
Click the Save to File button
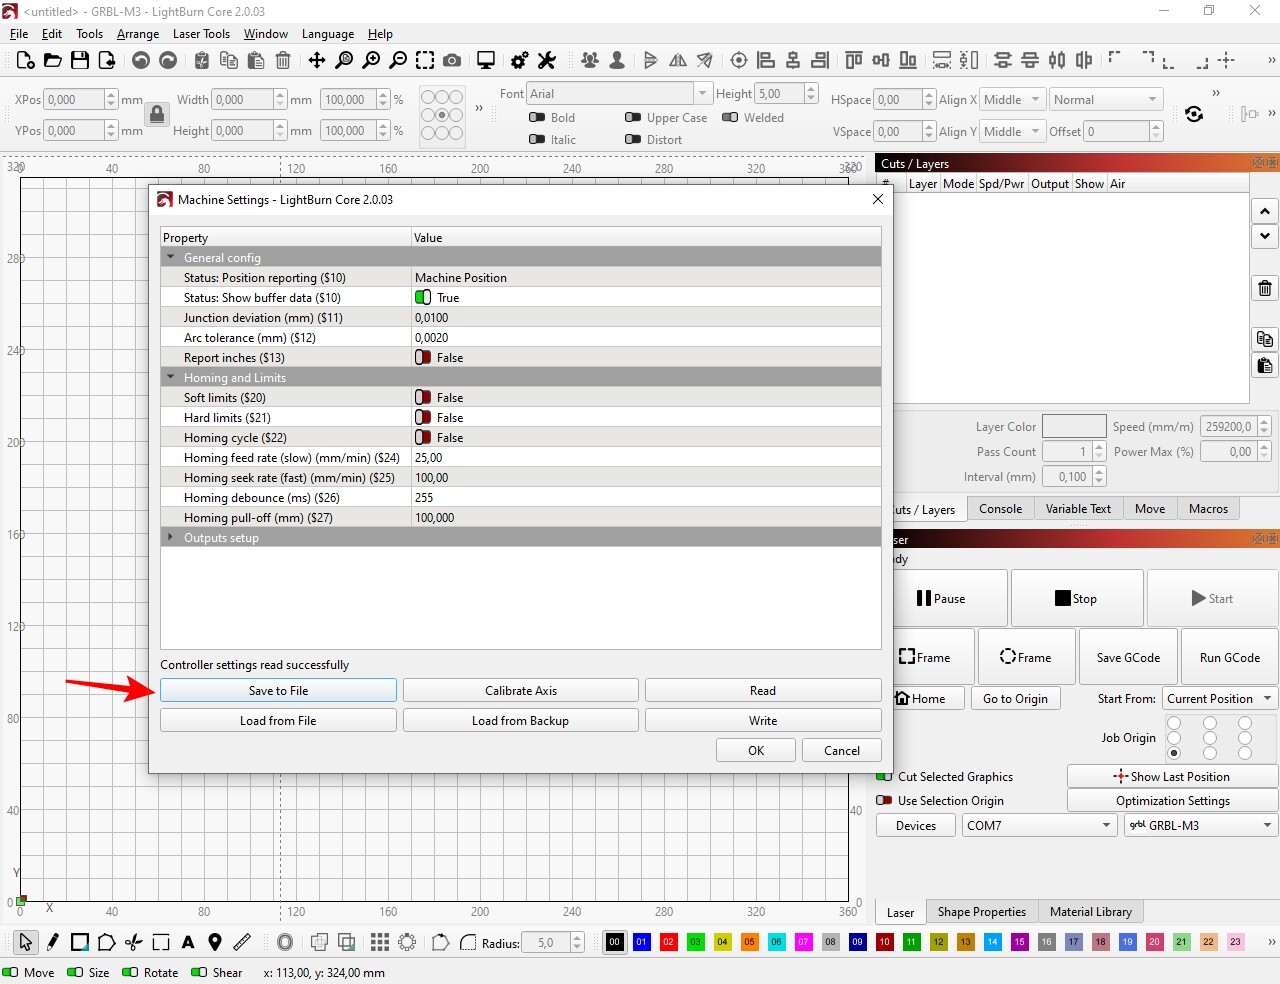pos(278,691)
